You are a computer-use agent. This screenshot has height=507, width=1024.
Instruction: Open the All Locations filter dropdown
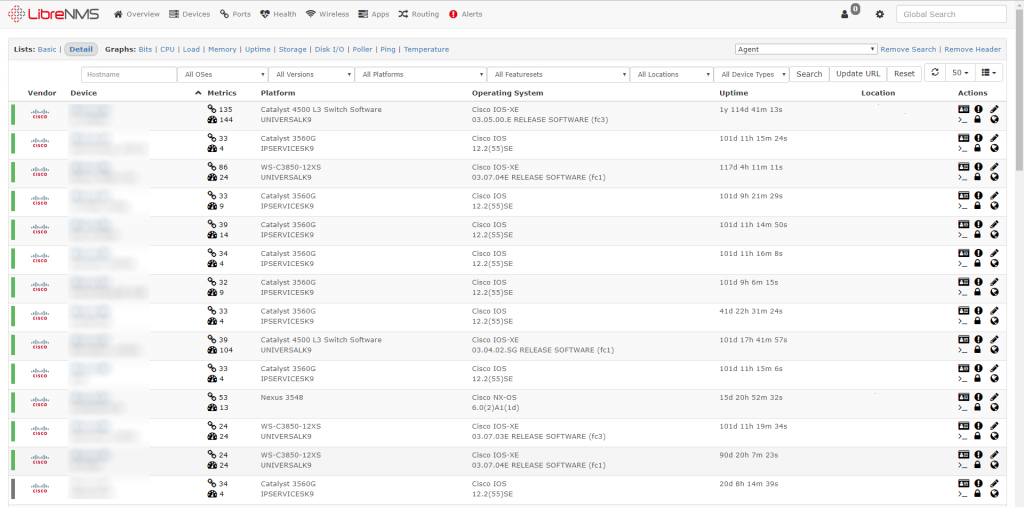click(x=671, y=74)
